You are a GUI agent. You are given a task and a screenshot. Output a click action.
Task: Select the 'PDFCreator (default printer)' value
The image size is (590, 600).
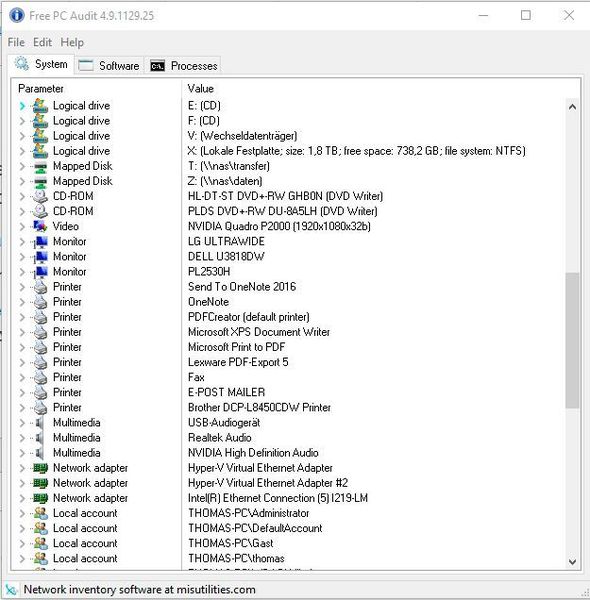tap(249, 317)
